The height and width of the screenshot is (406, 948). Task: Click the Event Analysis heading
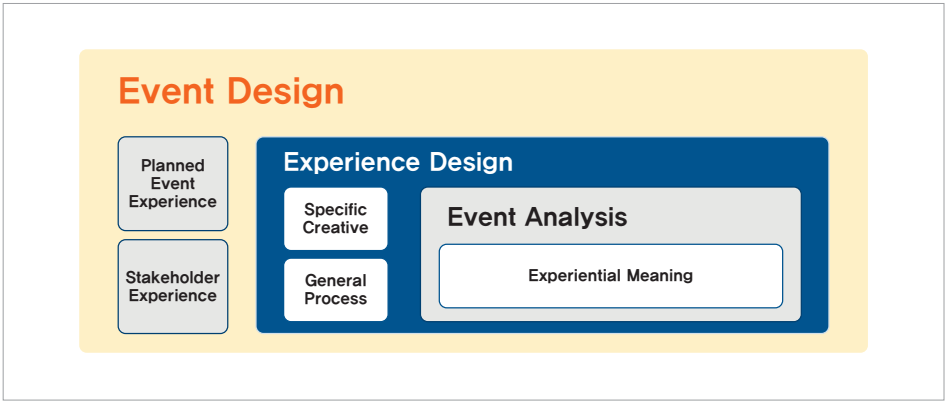tap(537, 217)
